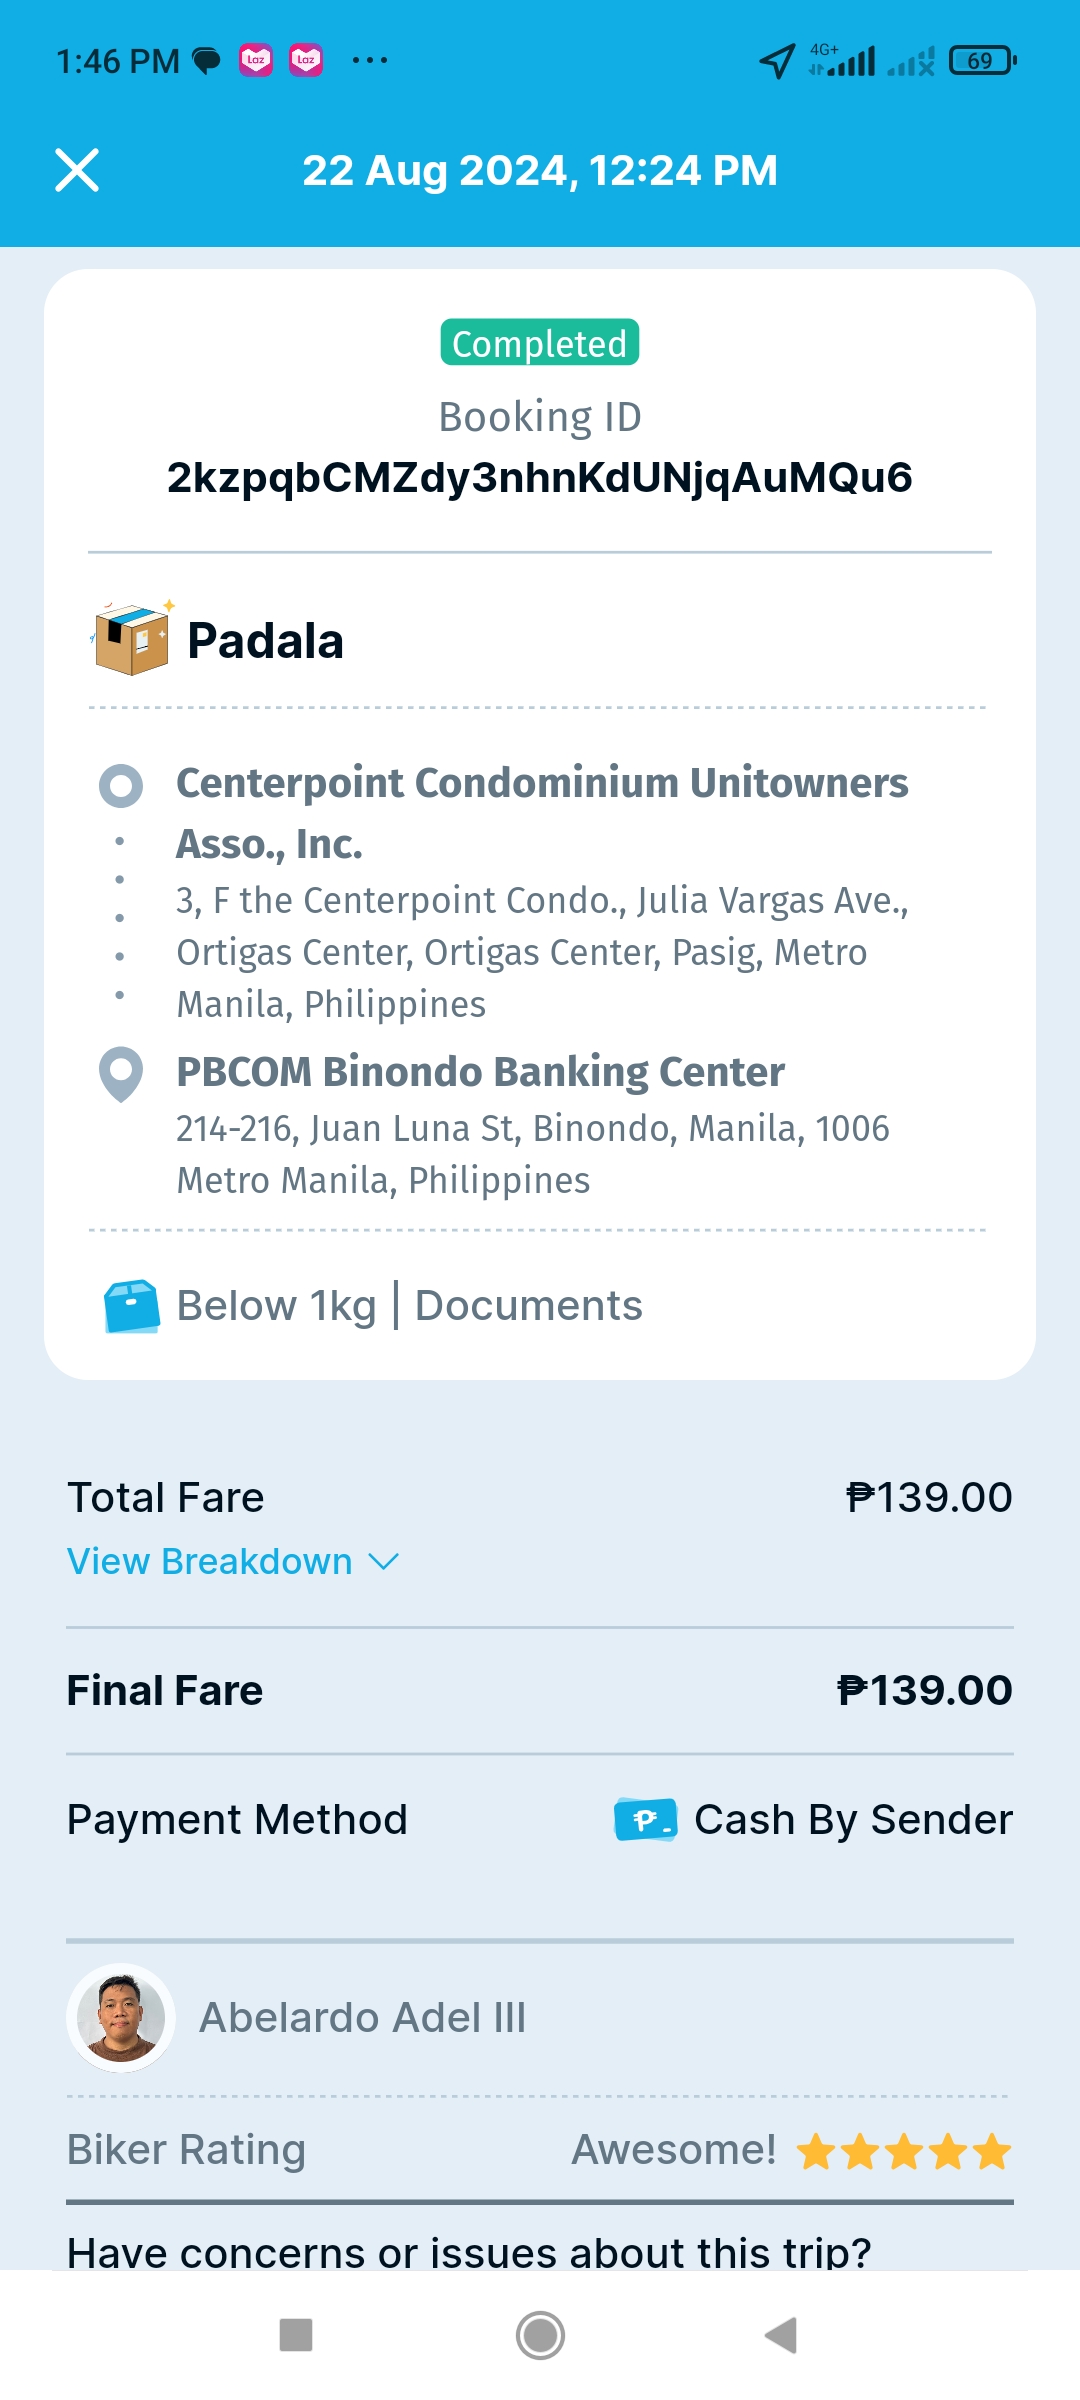Image resolution: width=1080 pixels, height=2400 pixels.
Task: Tap the Cash By Sender payment icon
Action: pos(645,1820)
